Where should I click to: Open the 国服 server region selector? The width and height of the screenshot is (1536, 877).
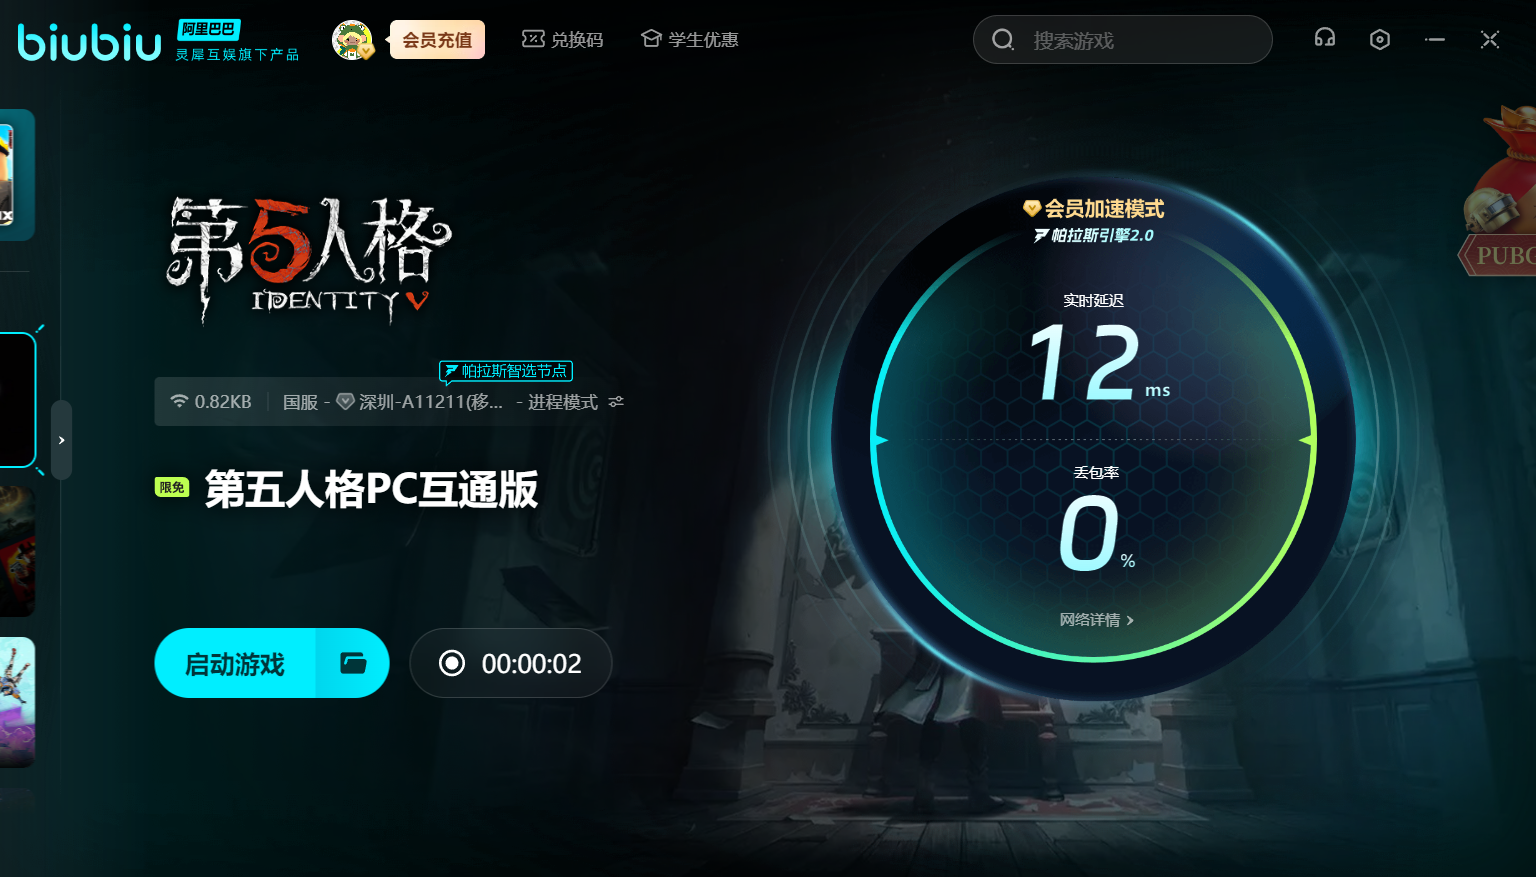(x=300, y=402)
